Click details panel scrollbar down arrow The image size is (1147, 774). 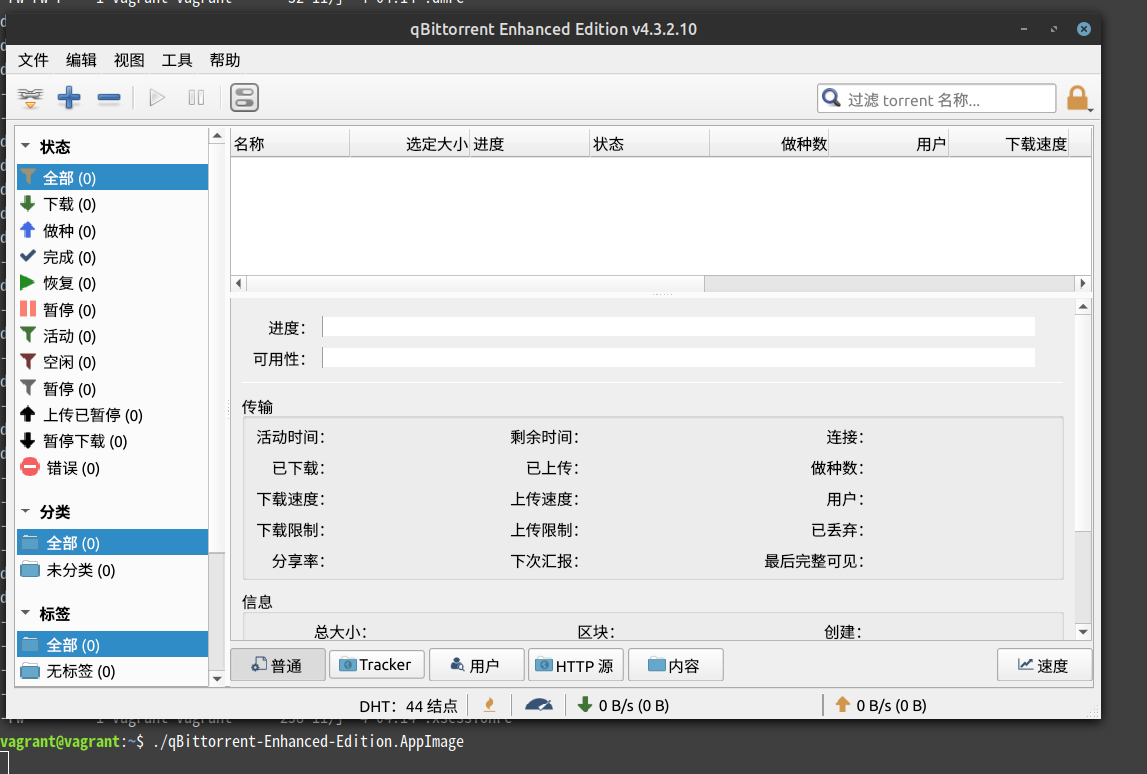[1083, 631]
